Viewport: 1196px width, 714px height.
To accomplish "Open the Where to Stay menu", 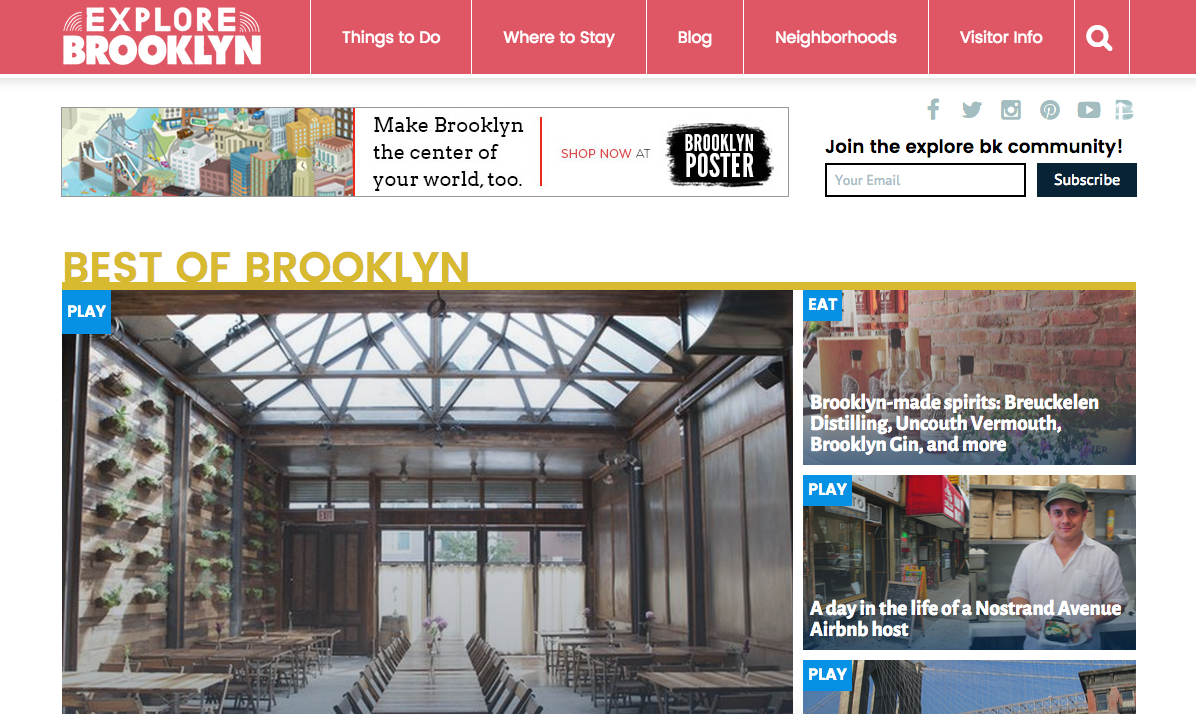I will (x=558, y=37).
